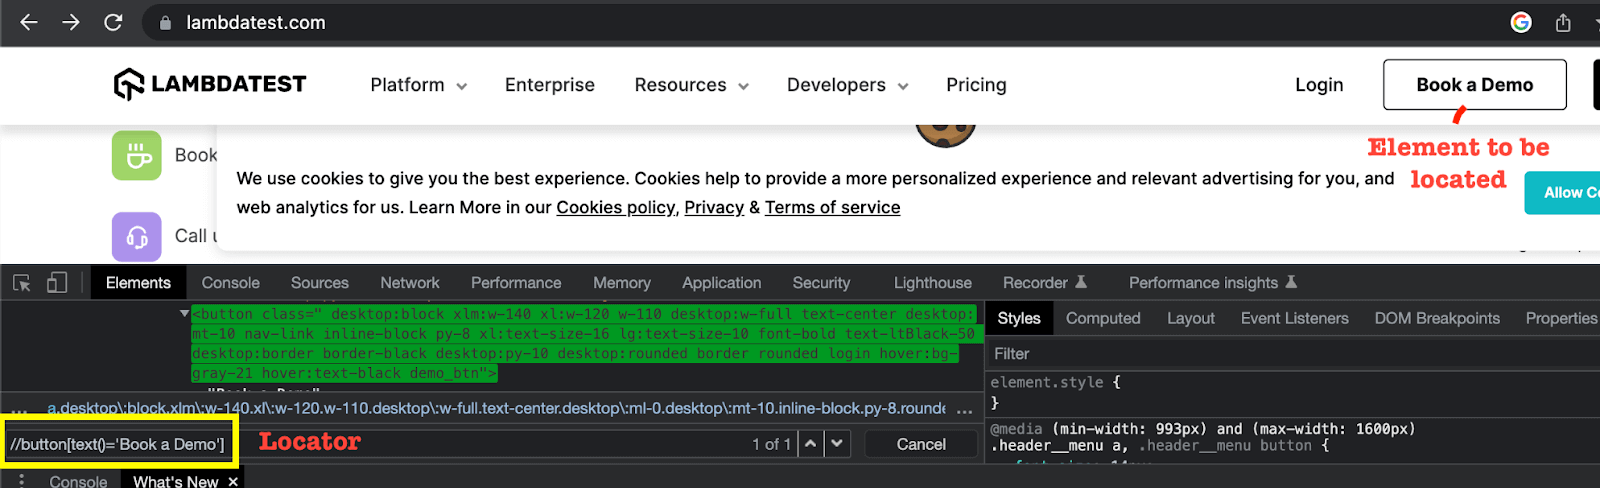The width and height of the screenshot is (1600, 488).
Task: Open the Cookies policy link
Action: [x=615, y=207]
